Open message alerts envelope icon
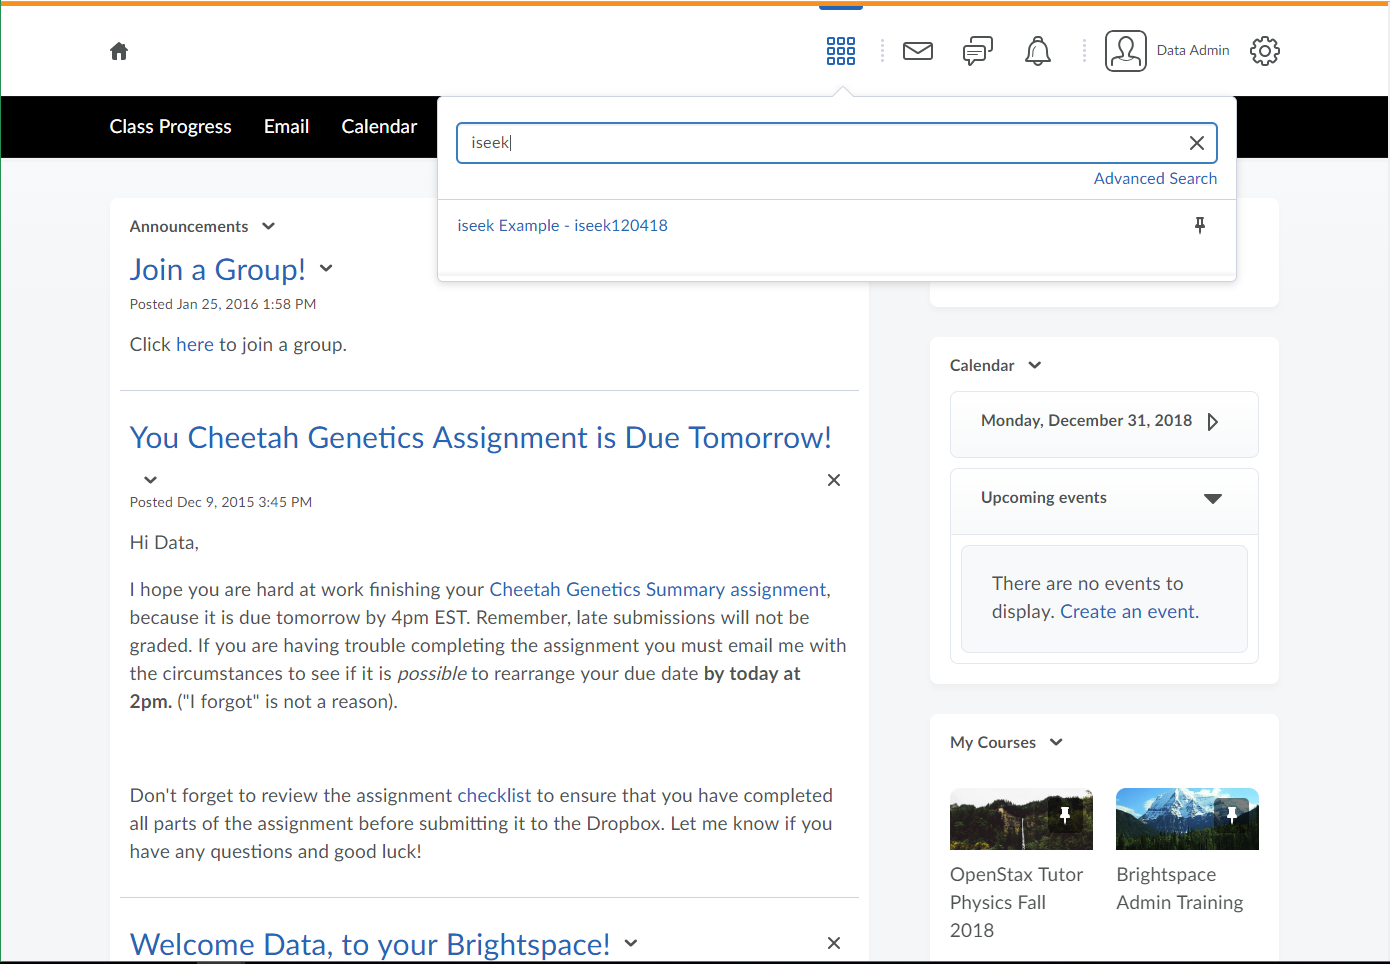The height and width of the screenshot is (964, 1390). [917, 51]
